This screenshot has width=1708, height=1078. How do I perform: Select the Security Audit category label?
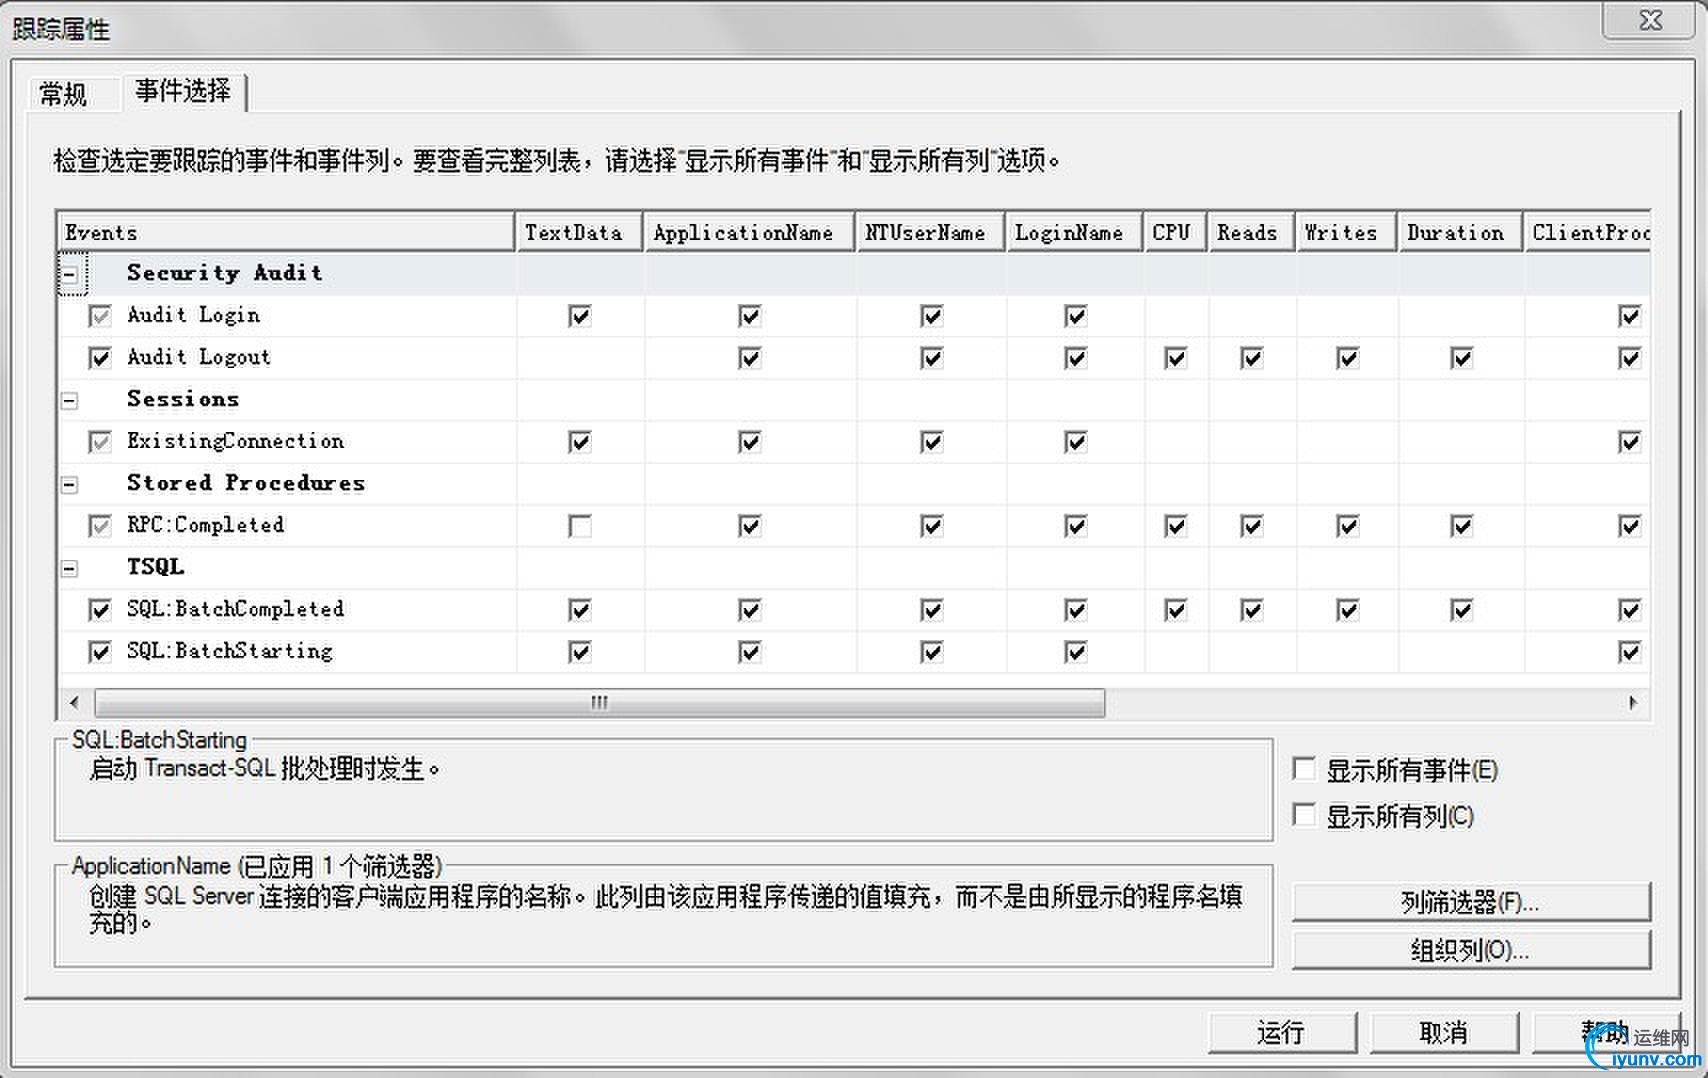pos(224,273)
